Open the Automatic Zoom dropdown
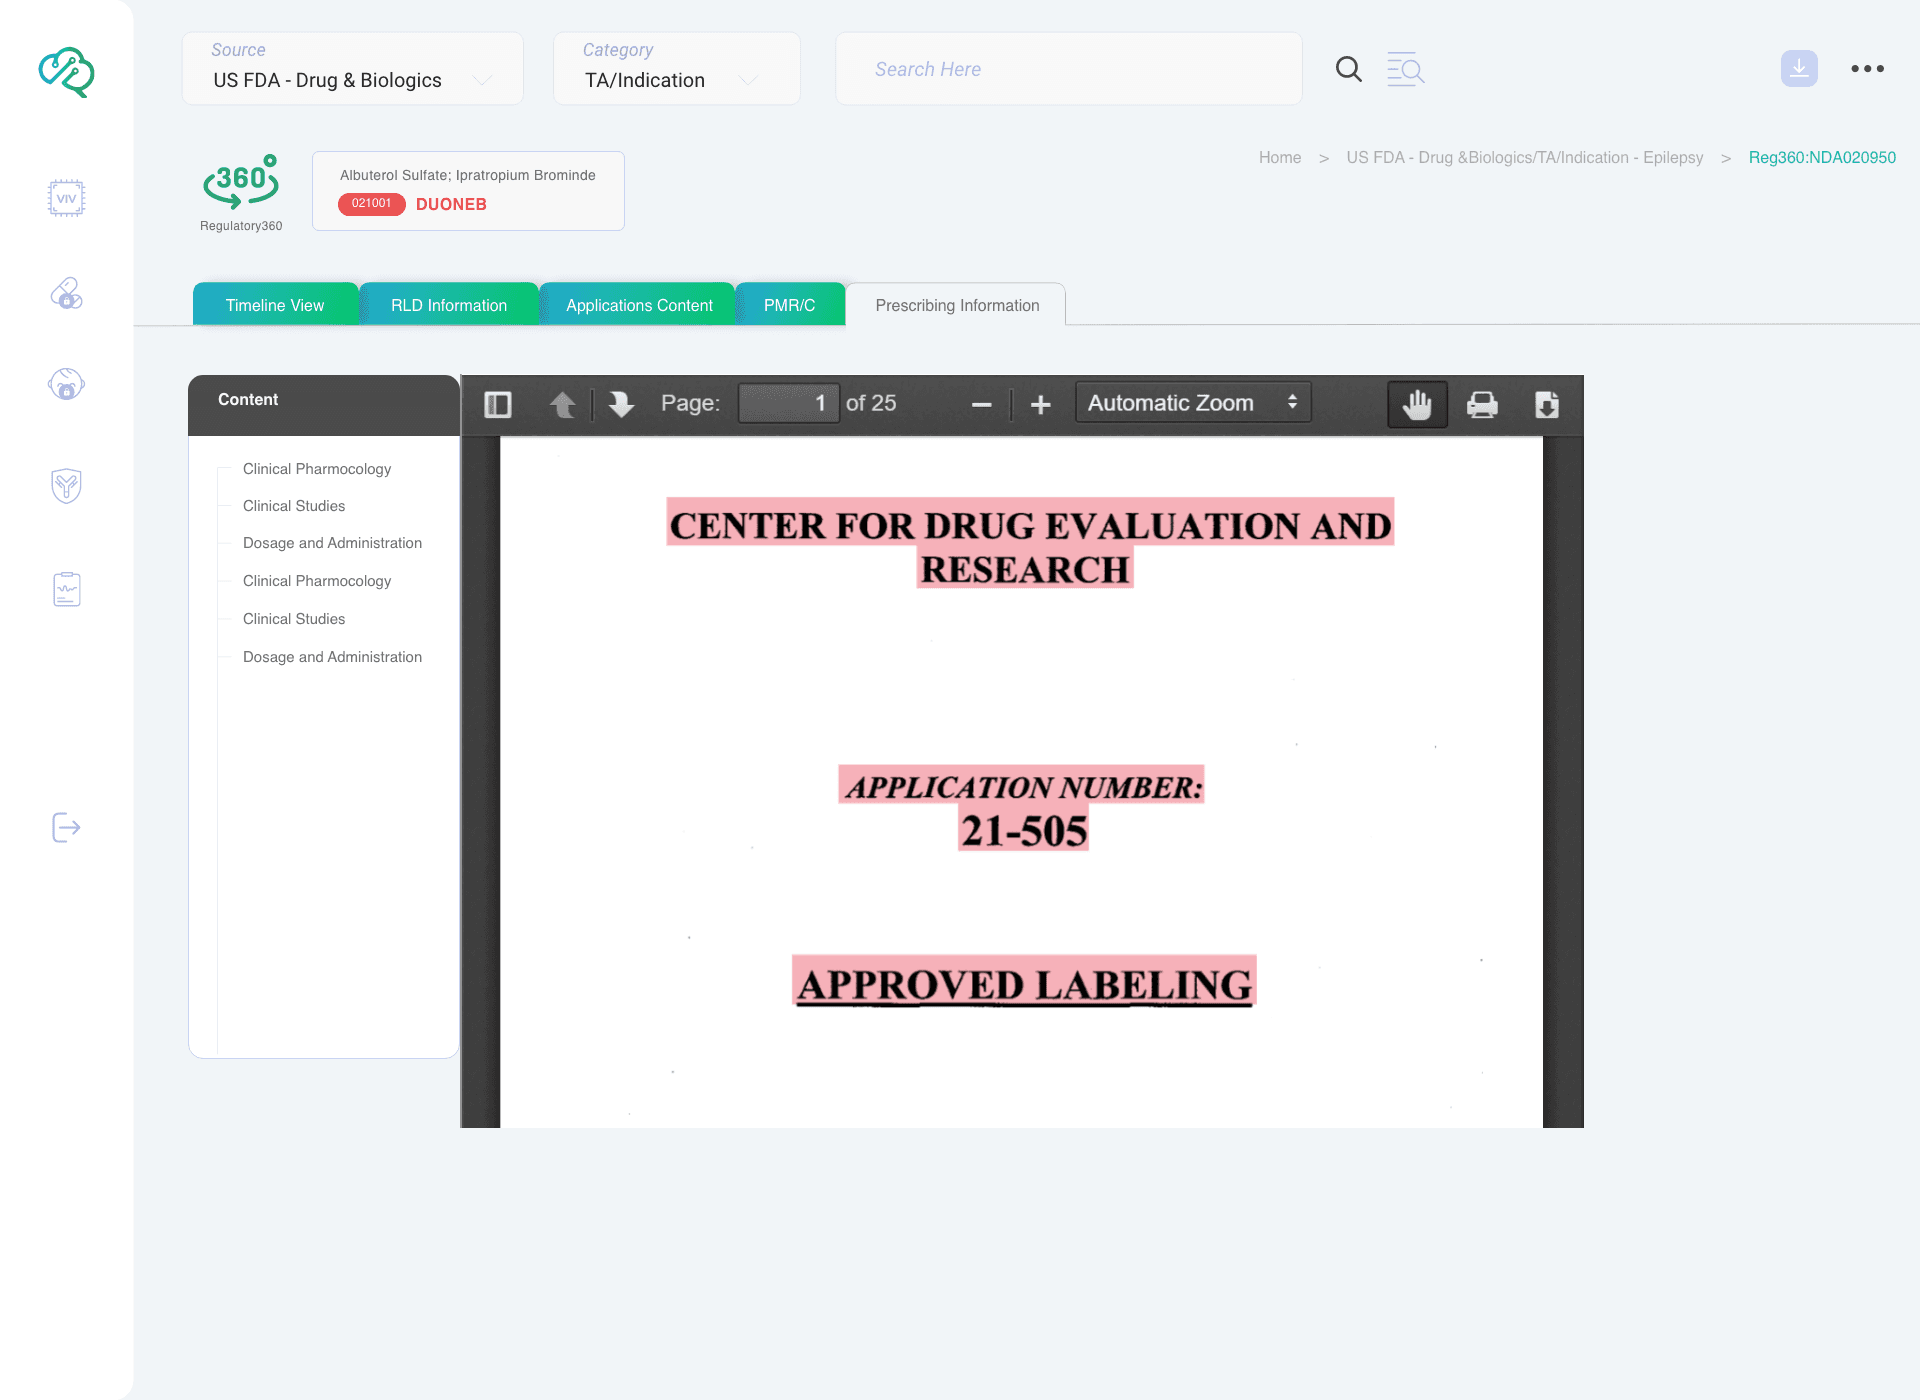 pyautogui.click(x=1192, y=403)
